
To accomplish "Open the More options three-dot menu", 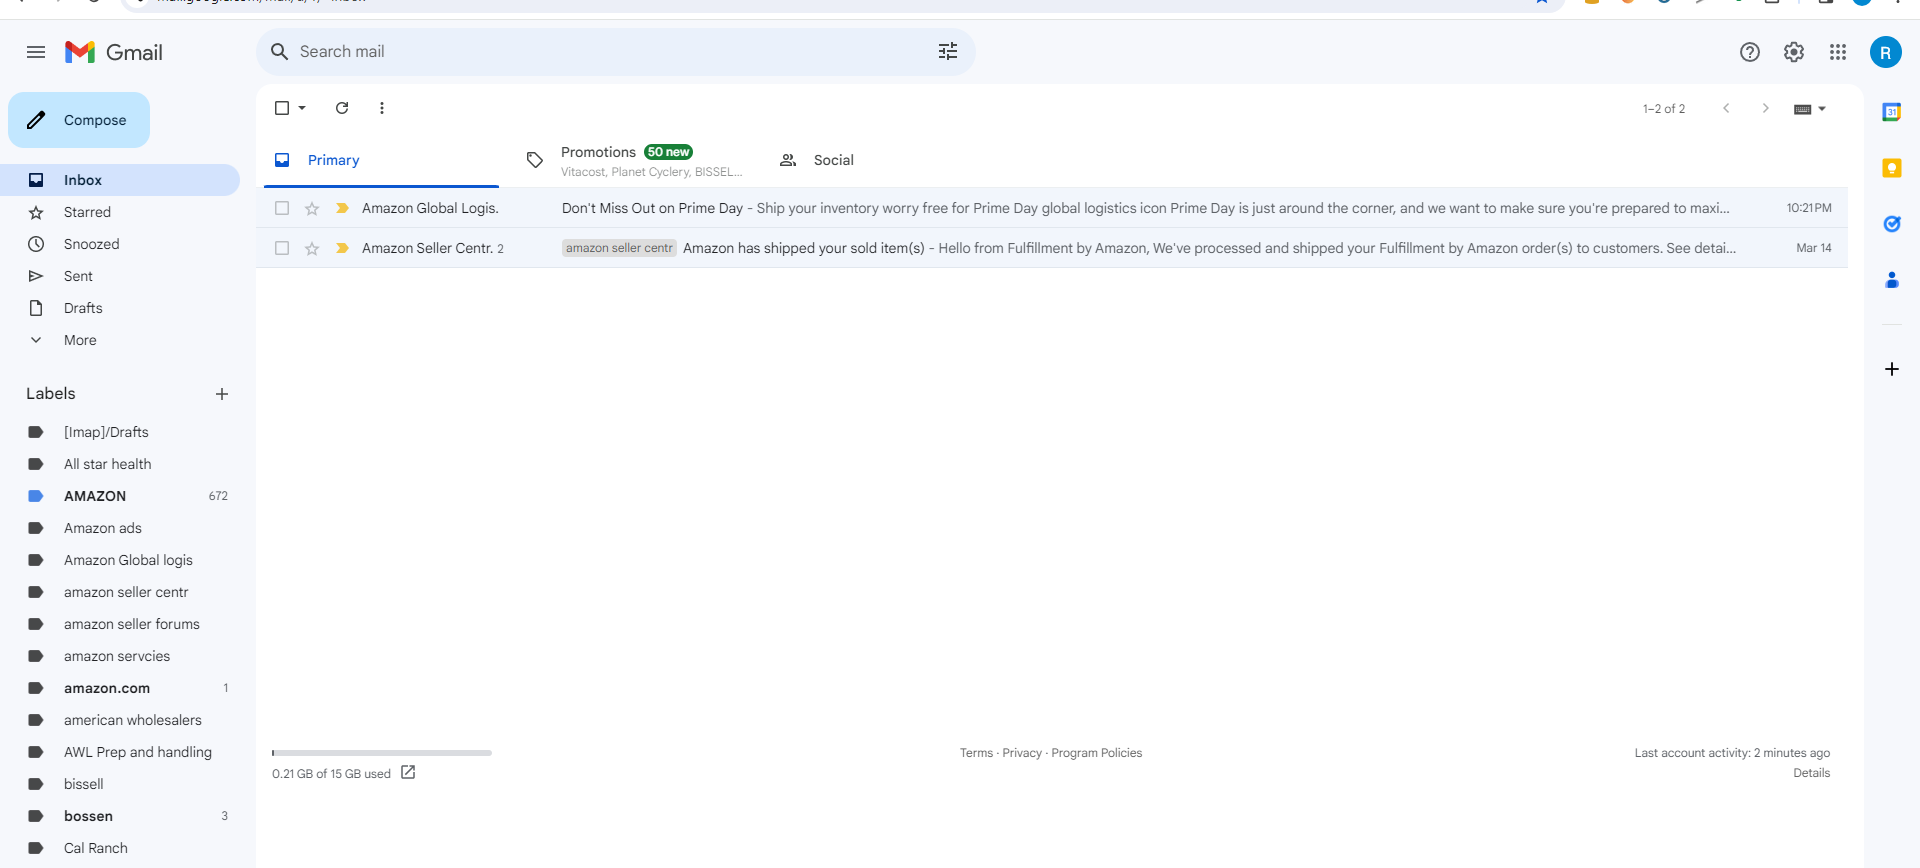I will pos(382,108).
